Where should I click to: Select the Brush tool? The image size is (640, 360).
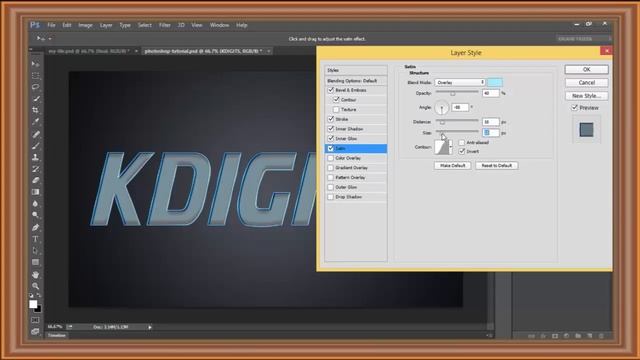(x=36, y=146)
